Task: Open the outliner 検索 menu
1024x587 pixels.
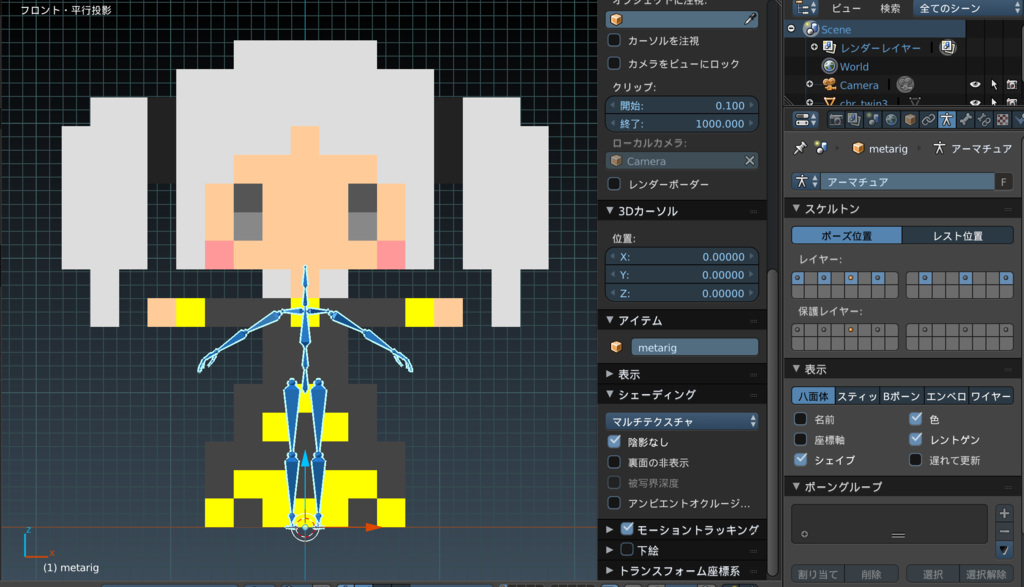Action: coord(890,8)
